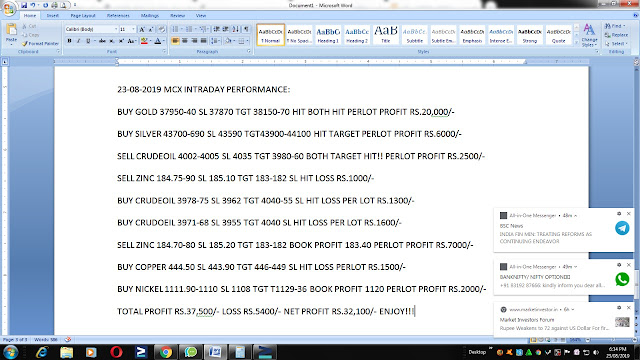Toggle Underline formatting

(x=88, y=41)
